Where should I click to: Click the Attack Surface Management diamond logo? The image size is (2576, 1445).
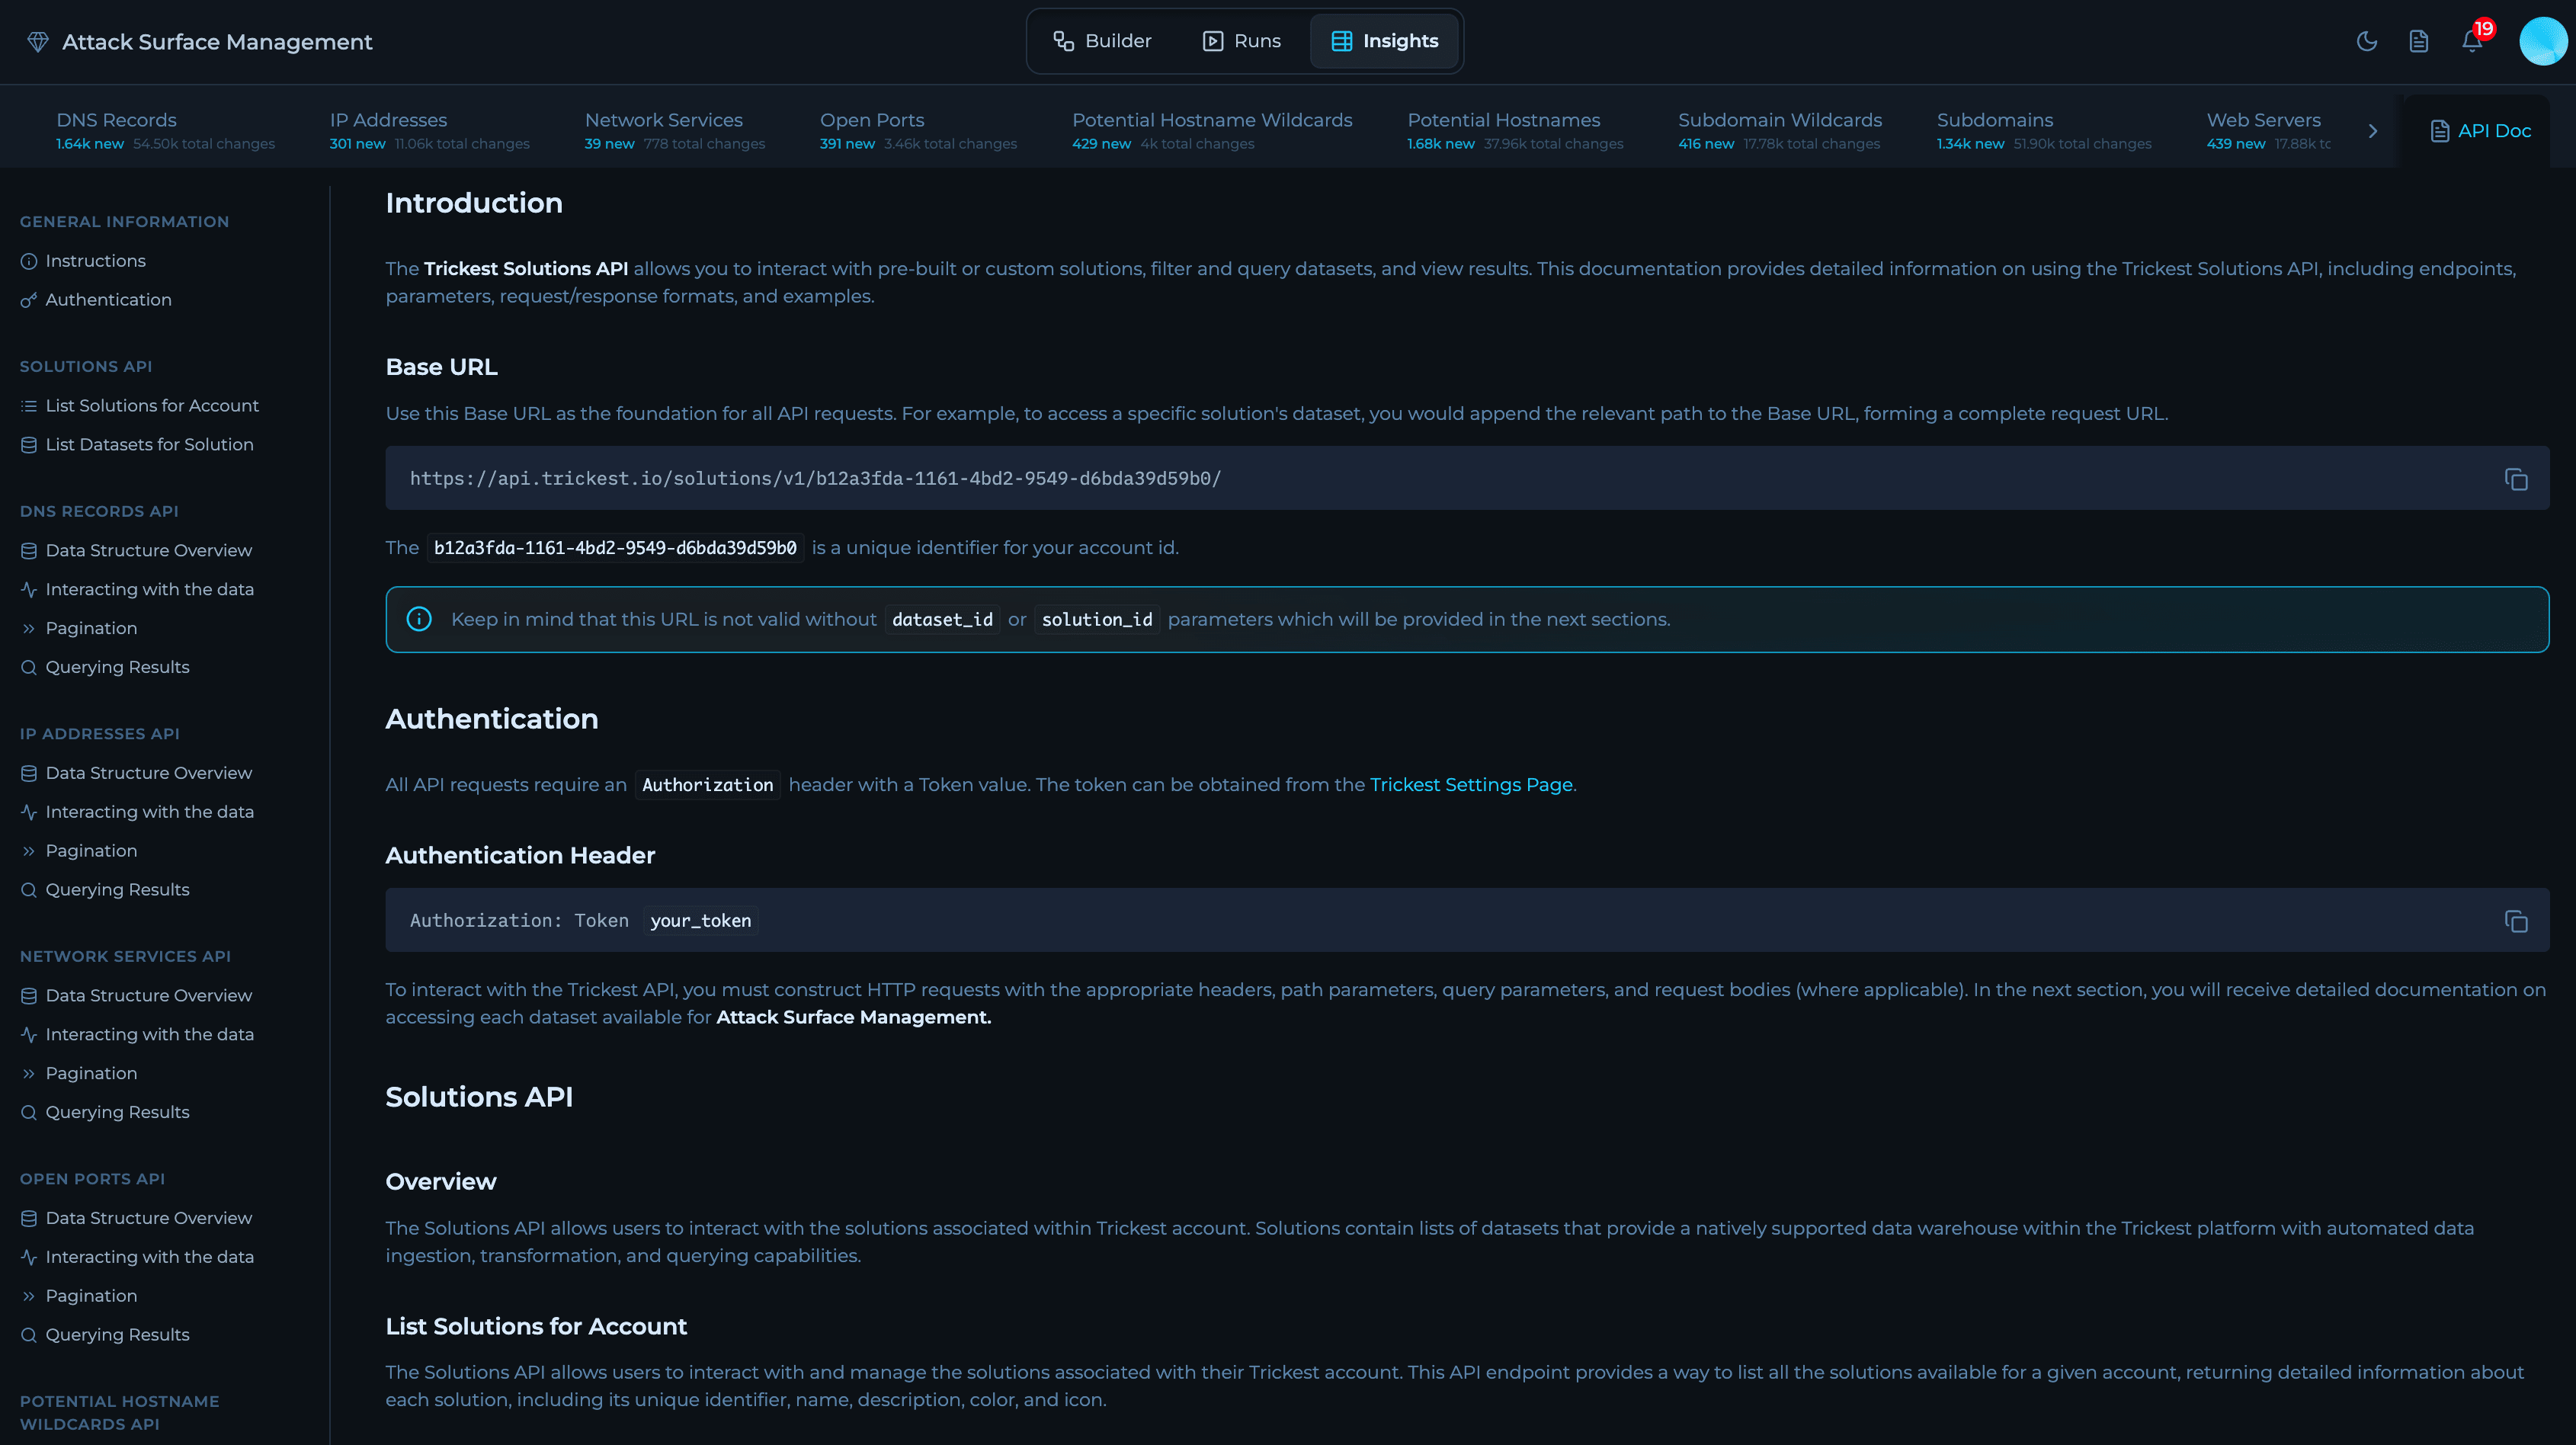pos(38,42)
